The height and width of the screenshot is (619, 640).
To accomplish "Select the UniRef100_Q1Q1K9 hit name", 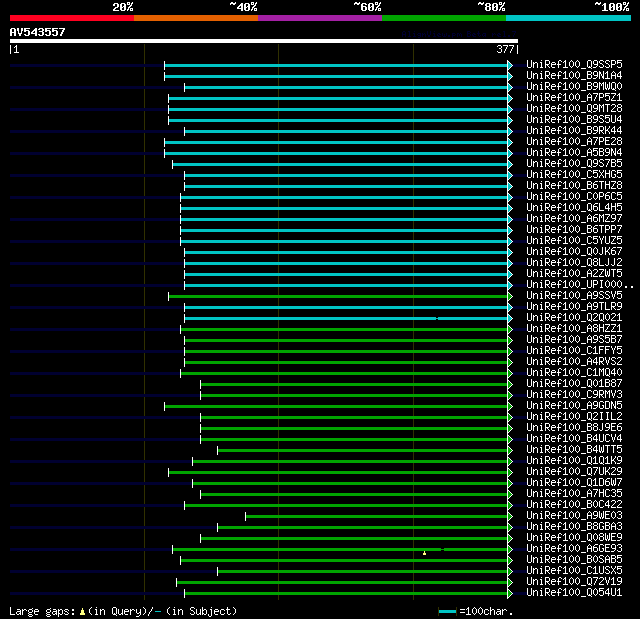I will (x=574, y=461).
